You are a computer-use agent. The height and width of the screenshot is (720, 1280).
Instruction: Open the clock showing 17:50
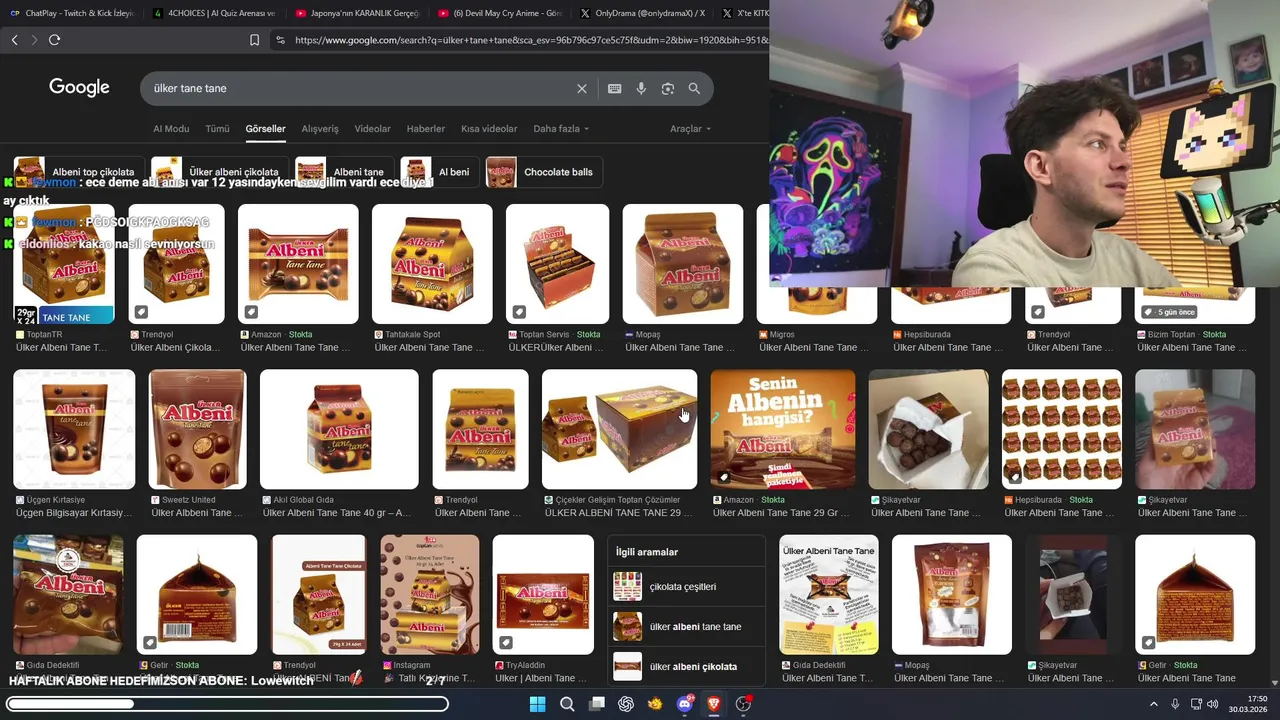pos(1248,704)
